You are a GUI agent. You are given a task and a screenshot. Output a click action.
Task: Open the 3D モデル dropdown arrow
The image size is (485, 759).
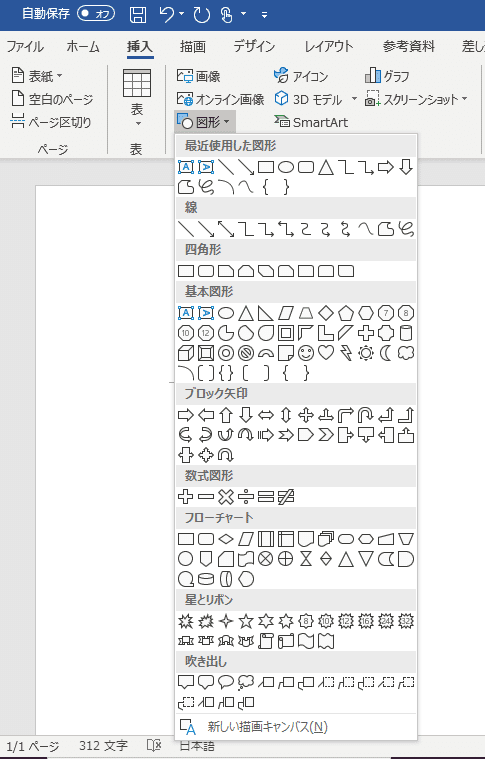pos(354,99)
